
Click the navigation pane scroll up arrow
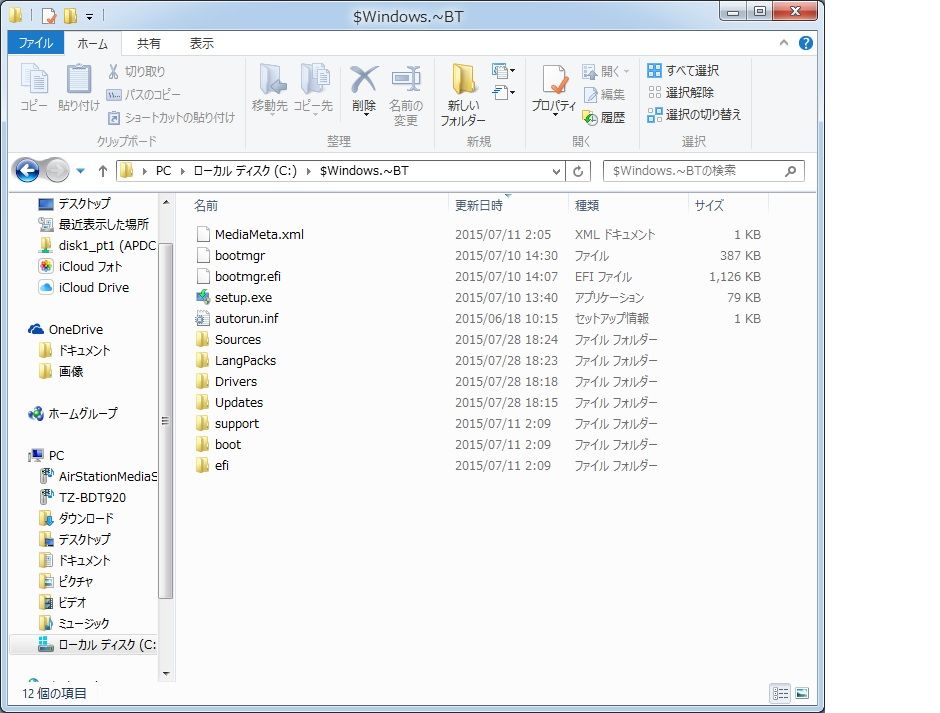click(x=166, y=202)
